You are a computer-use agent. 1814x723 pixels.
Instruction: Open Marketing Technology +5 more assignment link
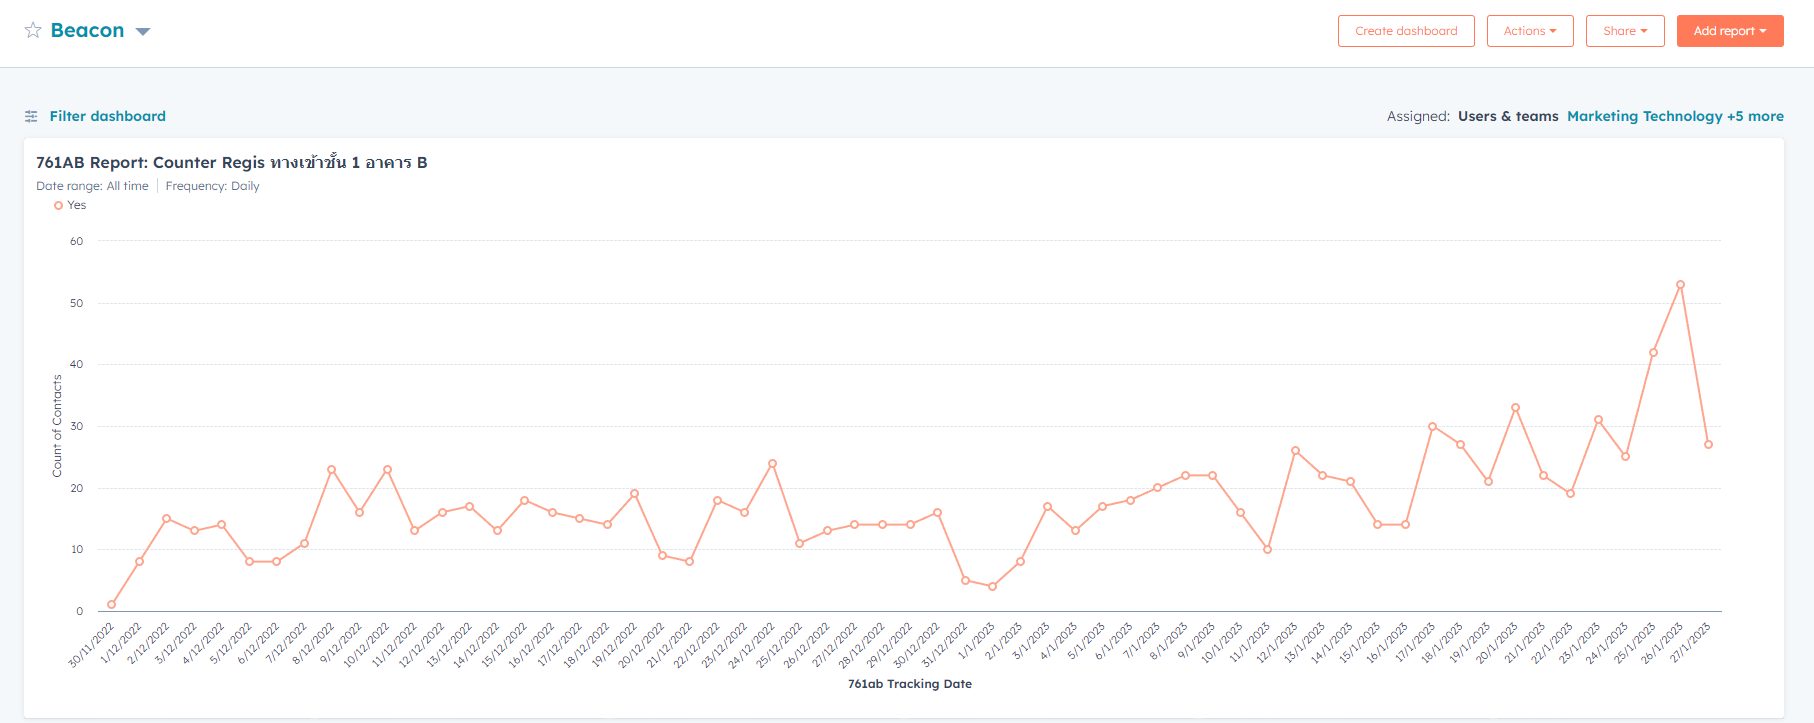tap(1675, 116)
